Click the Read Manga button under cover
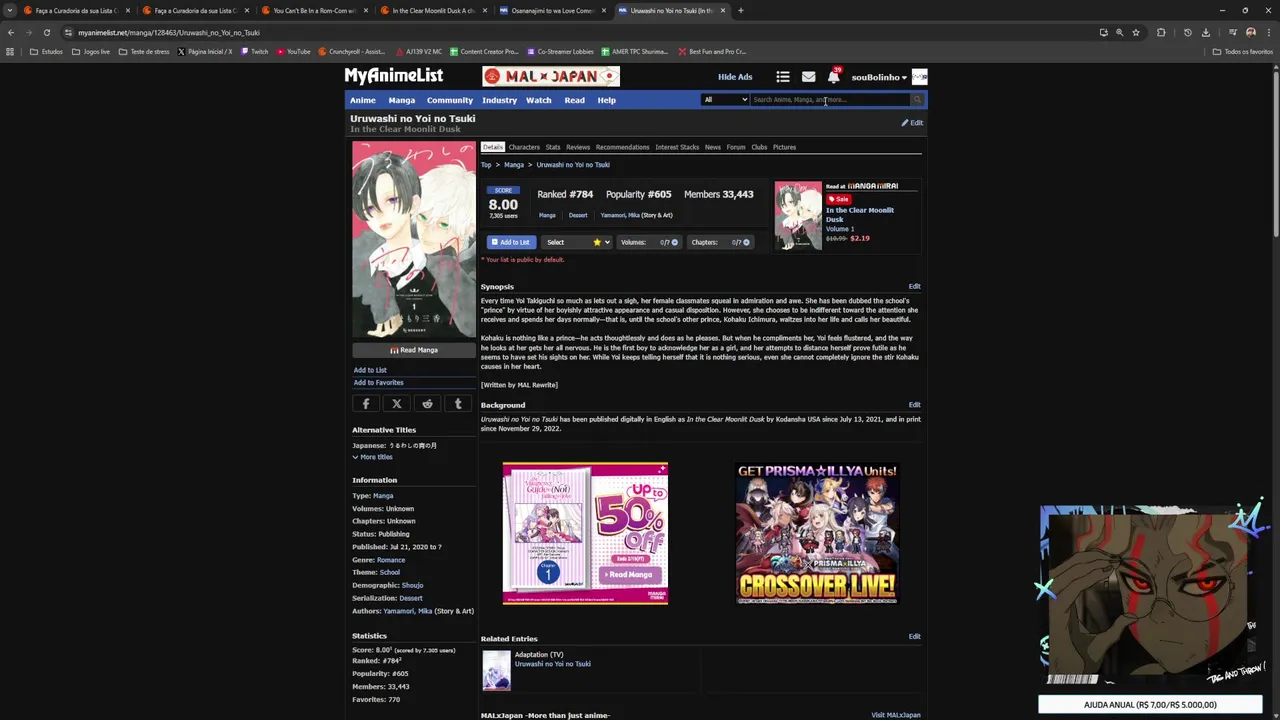Image resolution: width=1280 pixels, height=720 pixels. click(414, 350)
